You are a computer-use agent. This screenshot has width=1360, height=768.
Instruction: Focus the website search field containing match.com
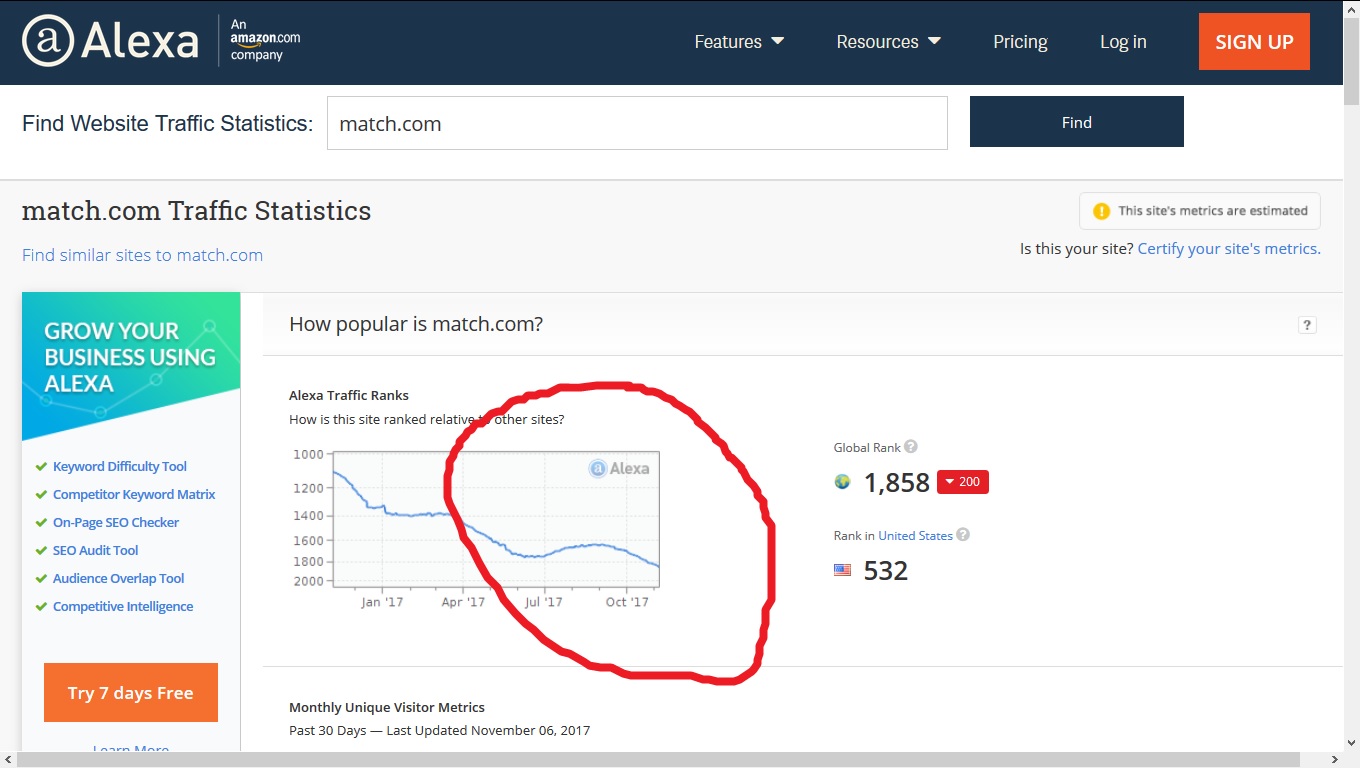click(637, 123)
